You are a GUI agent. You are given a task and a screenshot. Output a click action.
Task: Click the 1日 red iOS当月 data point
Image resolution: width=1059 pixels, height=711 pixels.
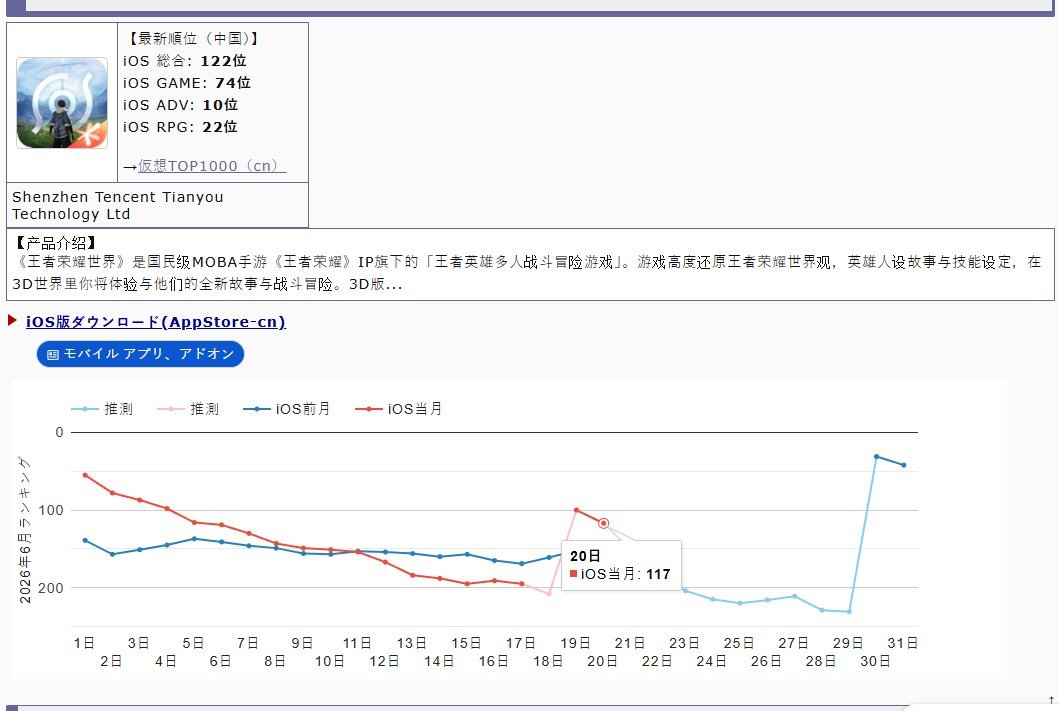[85, 475]
